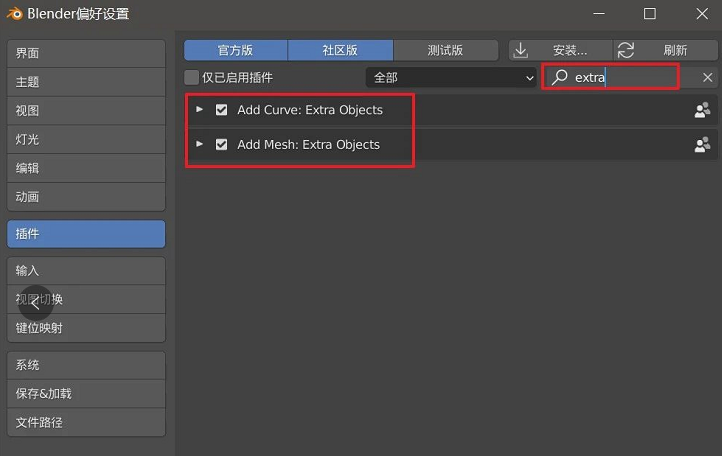The image size is (722, 456).
Task: Disable the Add Mesh: Extra Objects checkbox
Action: point(221,144)
